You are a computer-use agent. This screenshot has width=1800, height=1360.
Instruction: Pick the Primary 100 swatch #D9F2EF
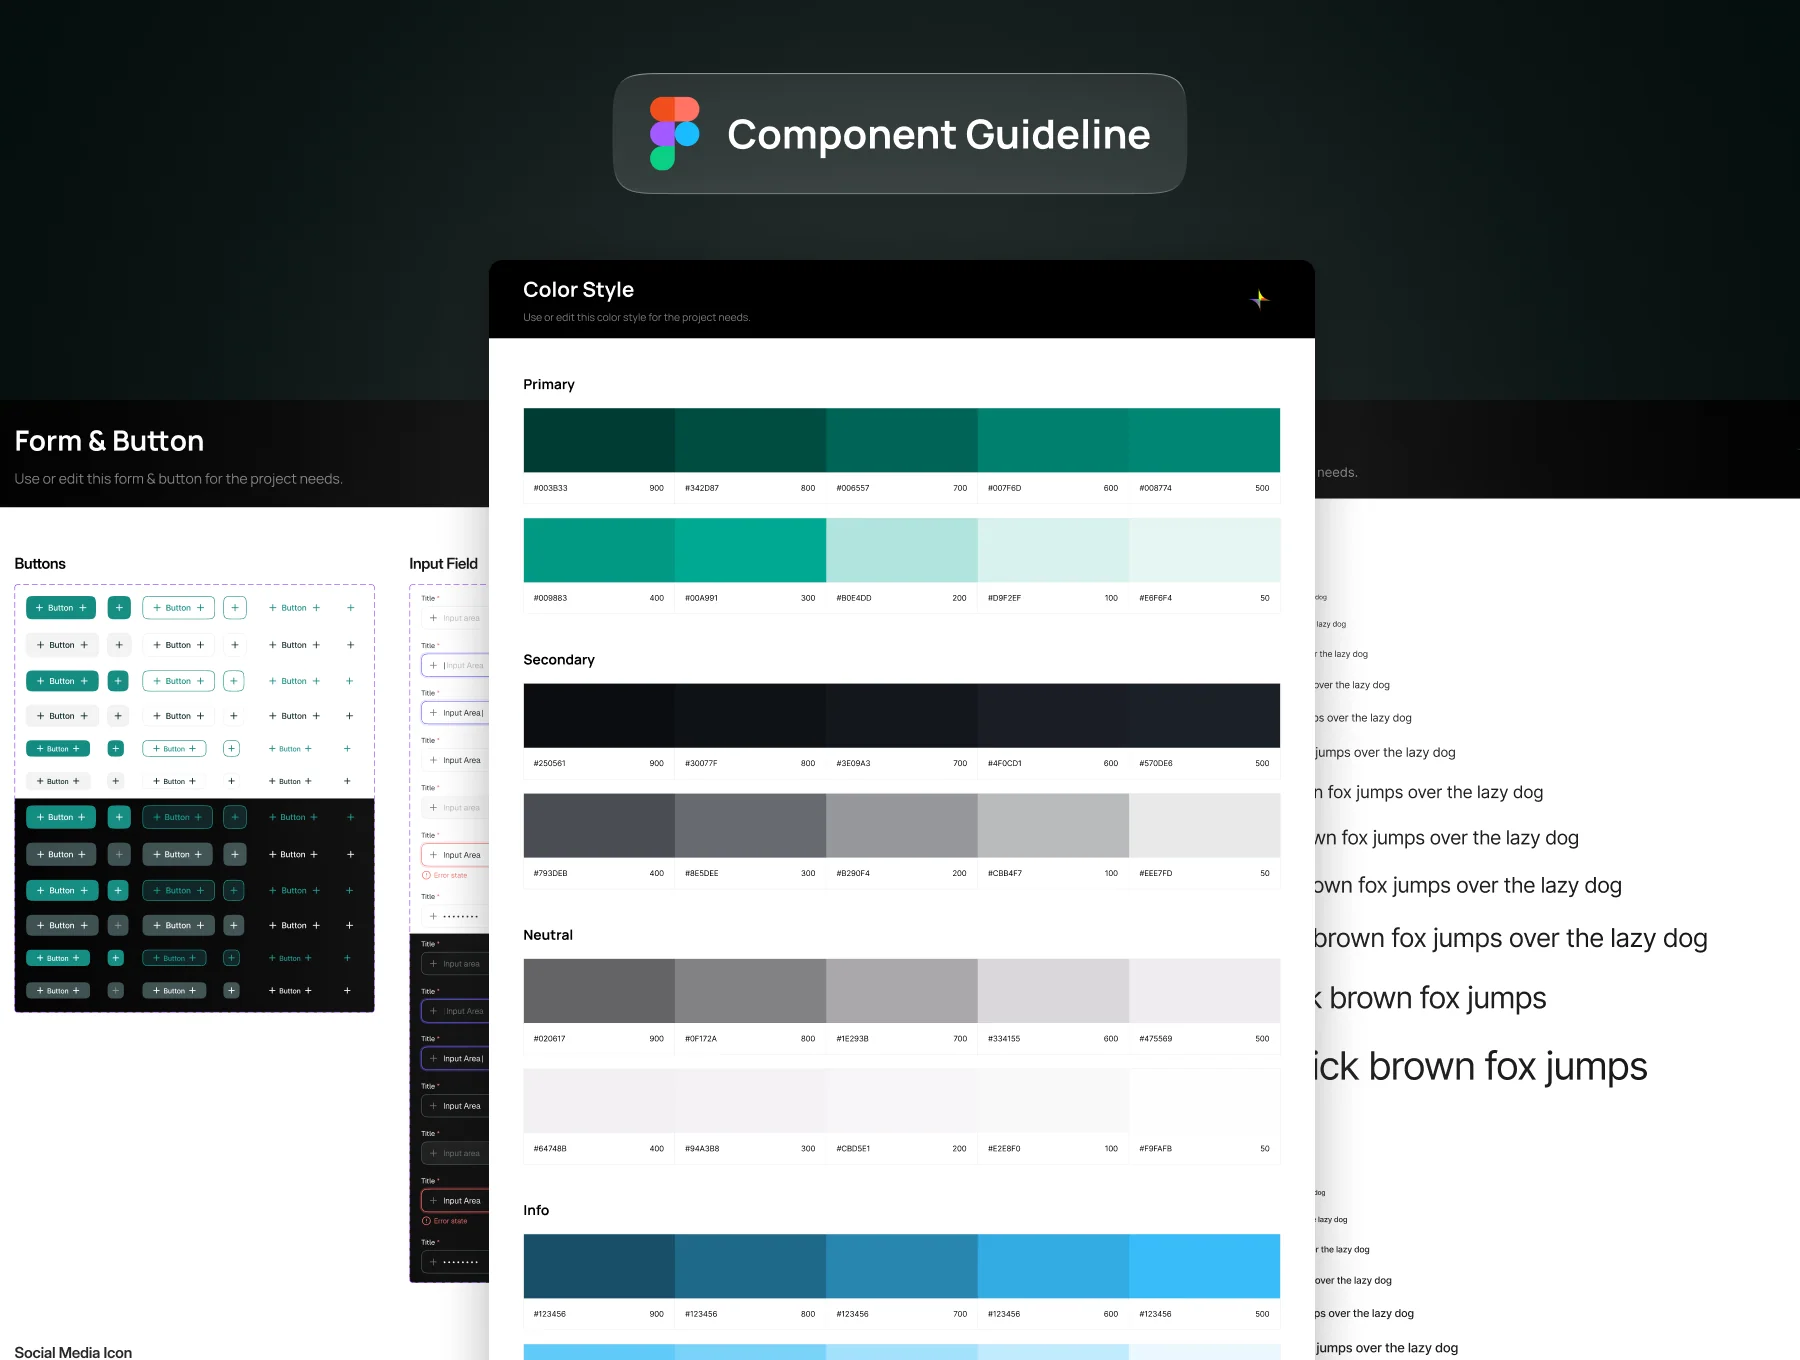[x=1053, y=550]
